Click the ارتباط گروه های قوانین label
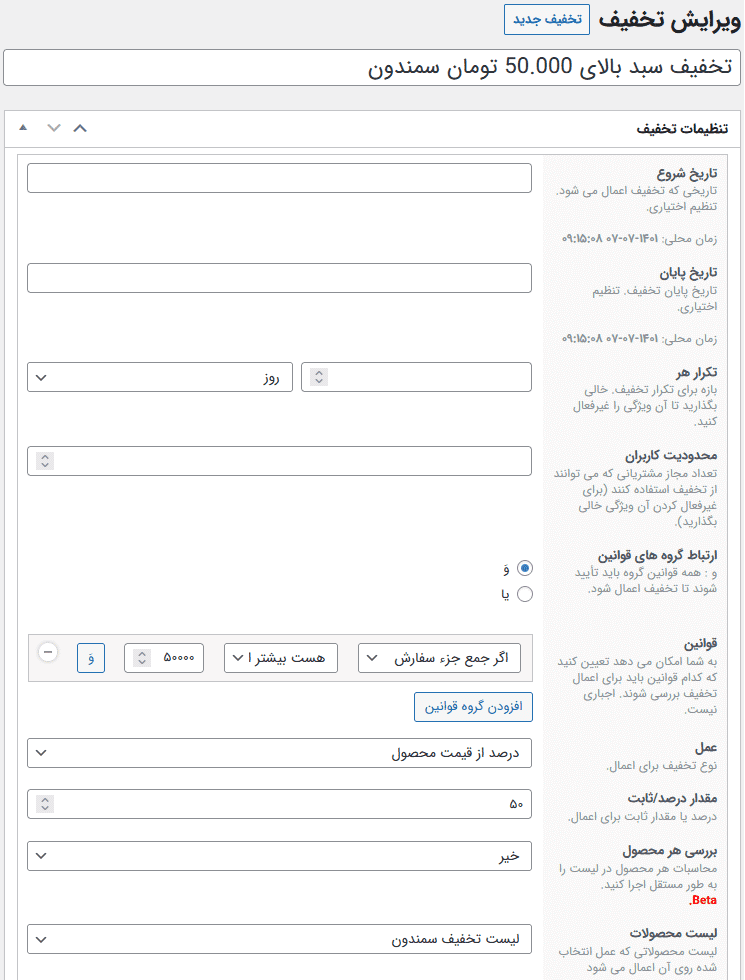Screen dimensions: 745x980 [658, 556]
